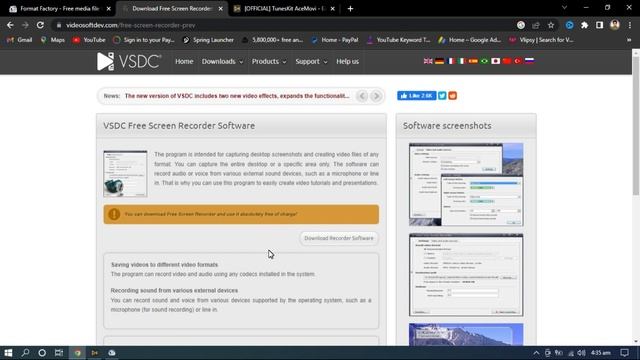Screen dimensions: 640x360
Task: Open the Gmail bookmark
Action: (19, 40)
